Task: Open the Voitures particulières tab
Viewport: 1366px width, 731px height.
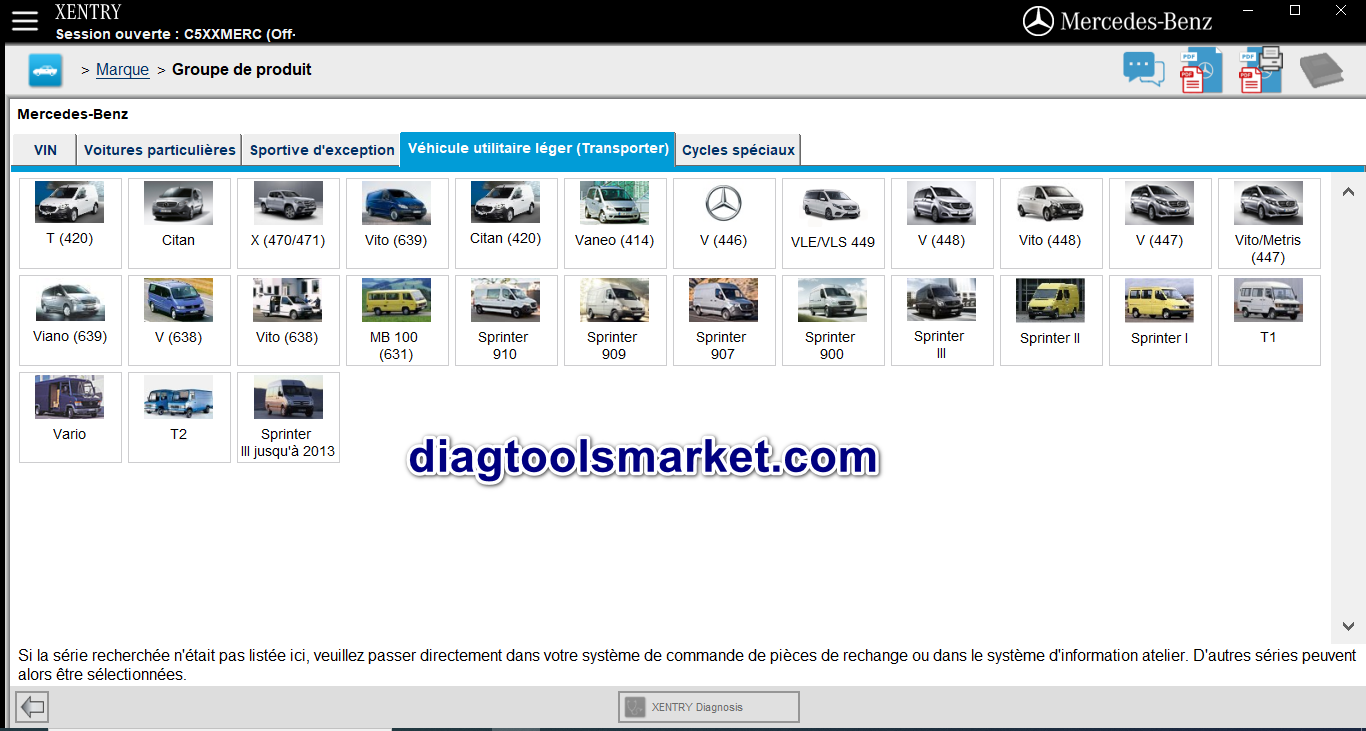Action: click(159, 150)
